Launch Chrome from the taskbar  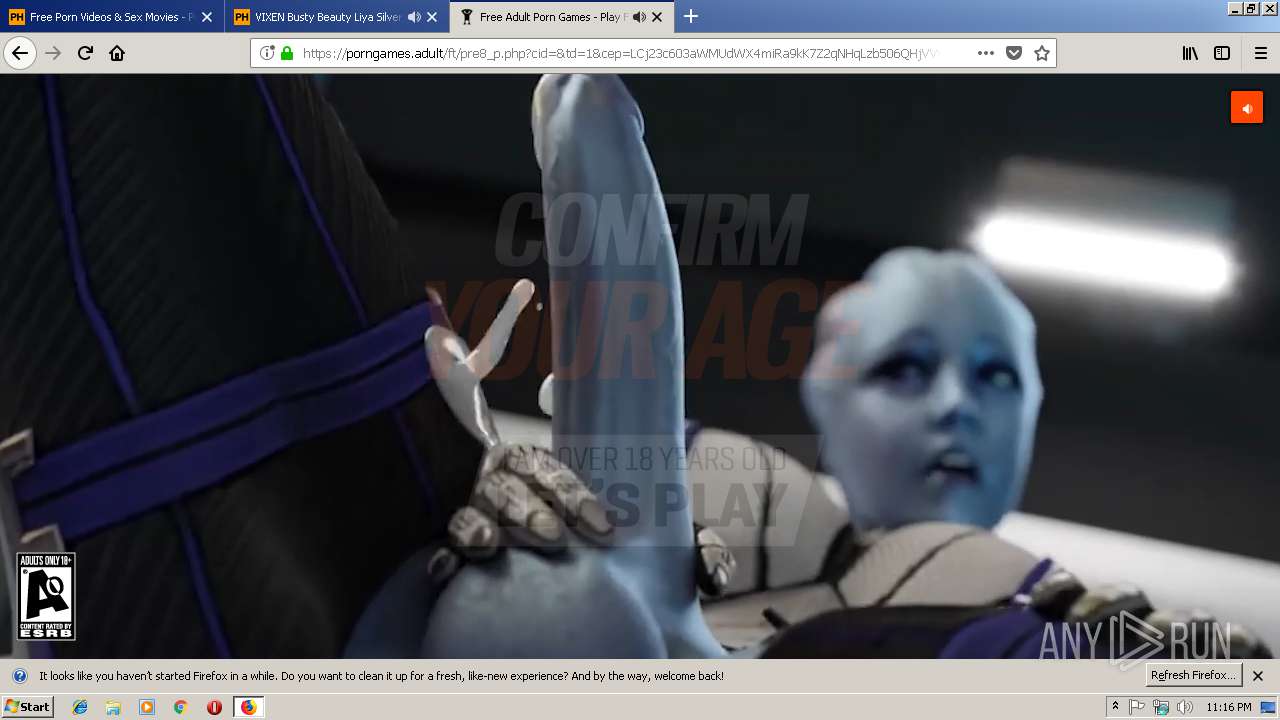click(180, 707)
